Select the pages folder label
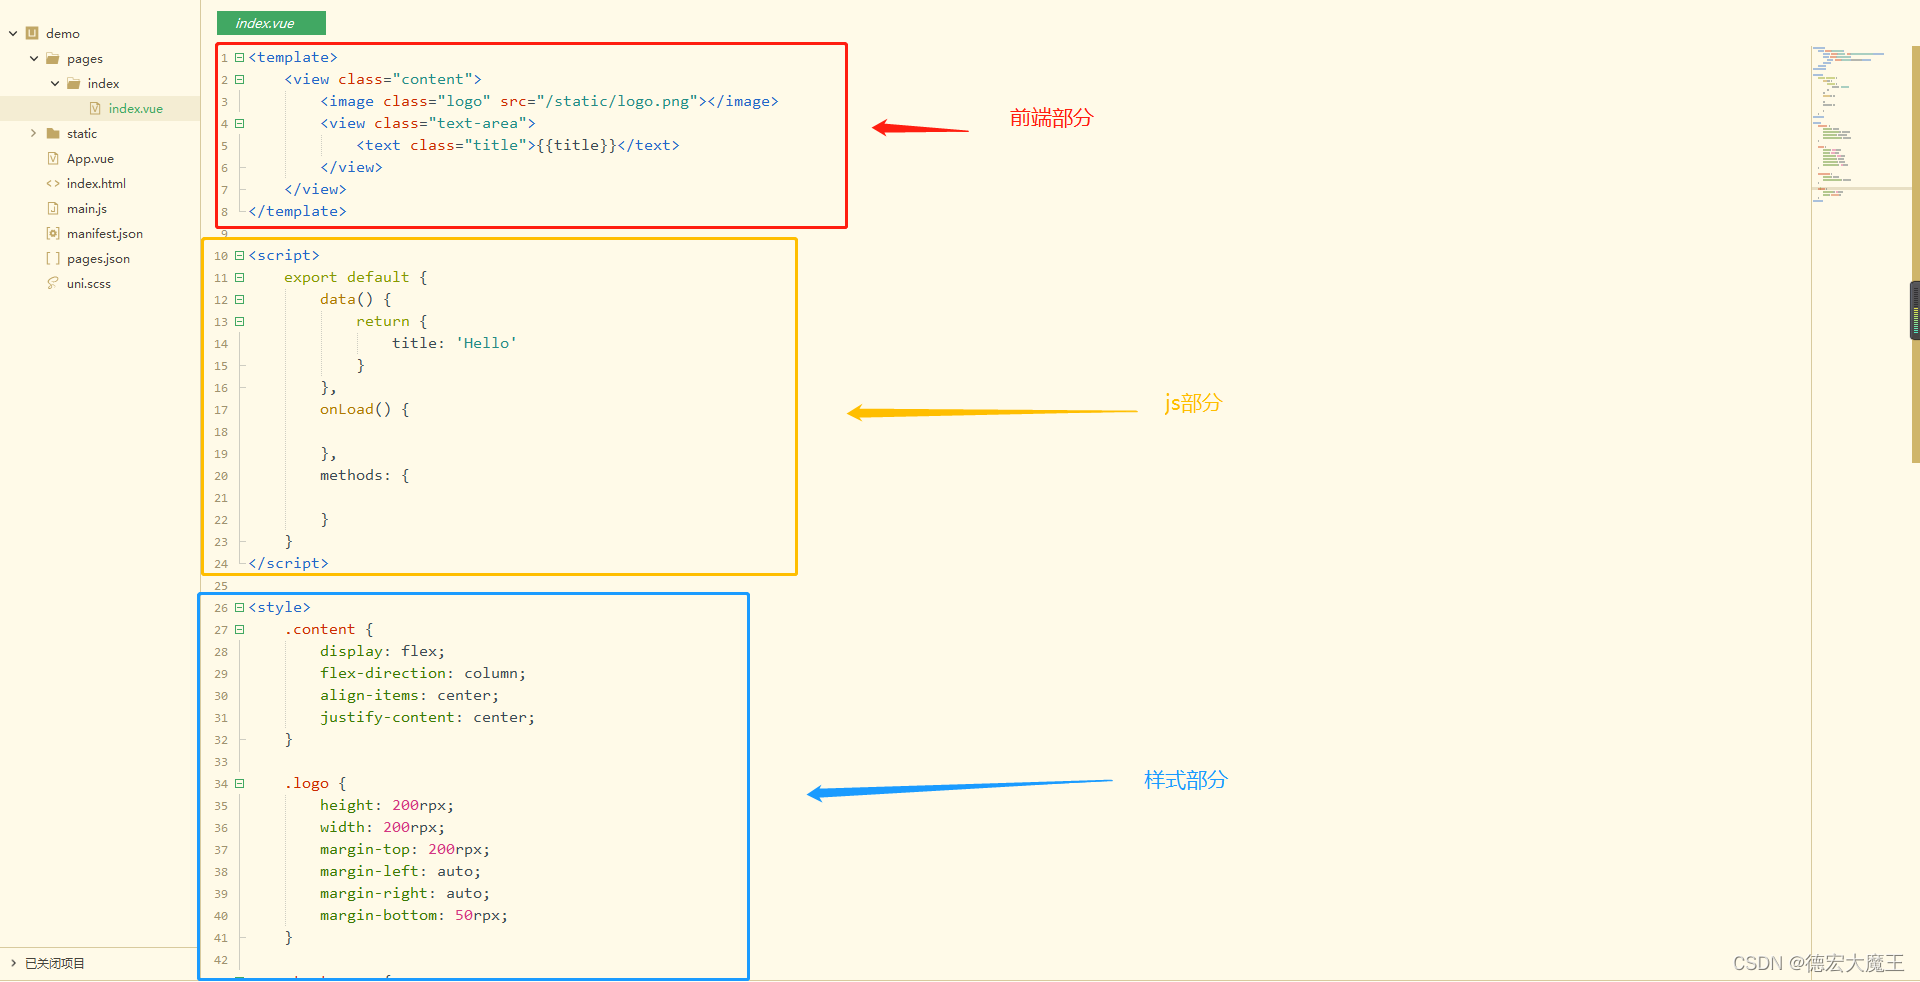 click(85, 59)
